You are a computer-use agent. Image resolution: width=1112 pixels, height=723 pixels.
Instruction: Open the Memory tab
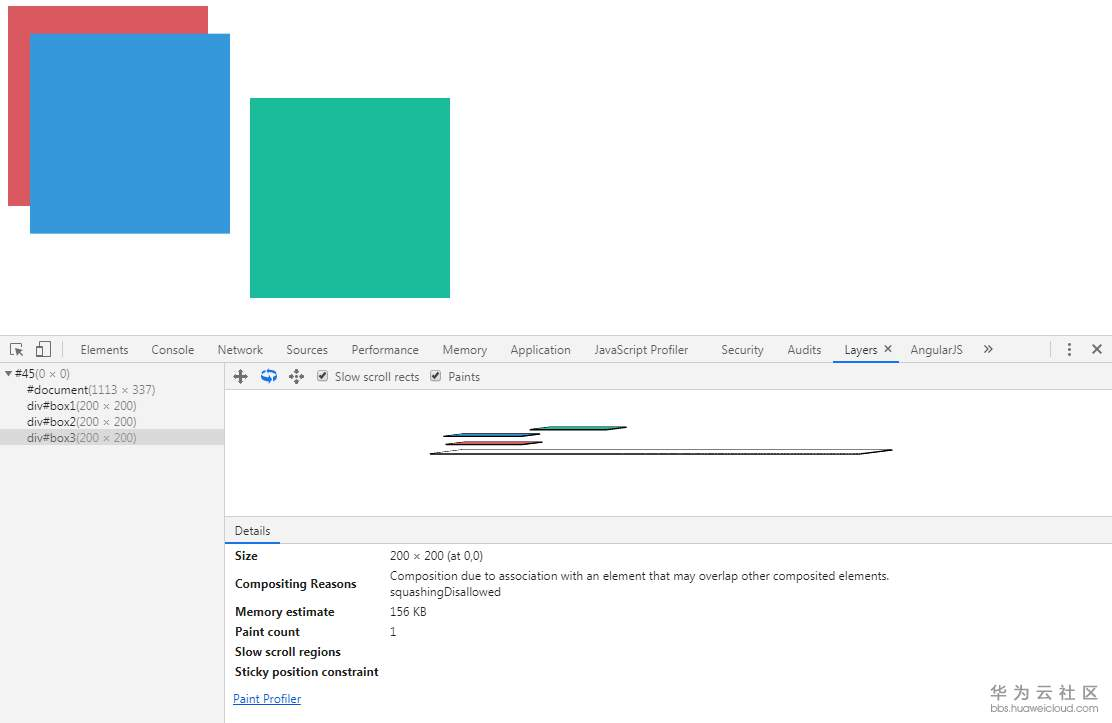tap(465, 350)
